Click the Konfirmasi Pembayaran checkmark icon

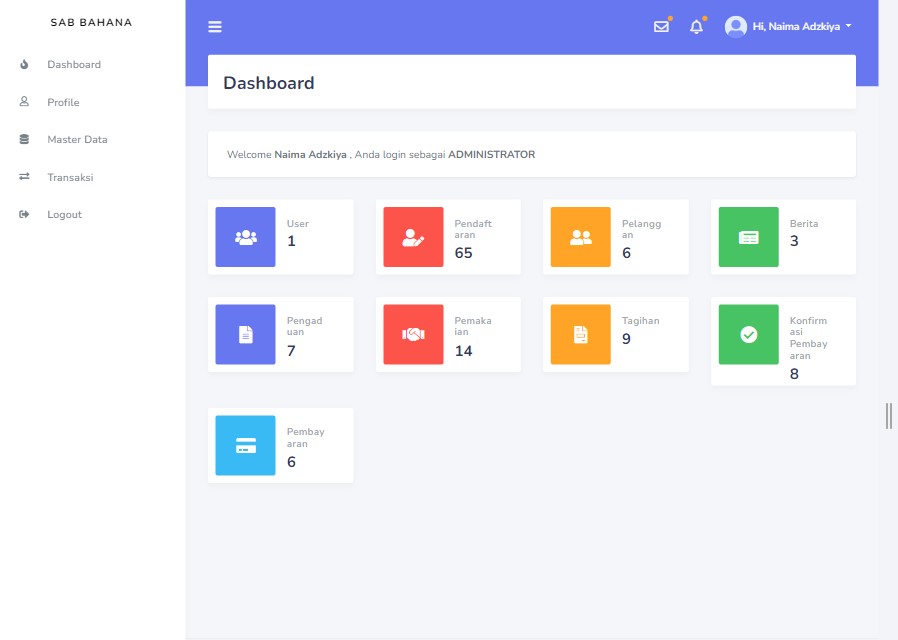tap(748, 335)
